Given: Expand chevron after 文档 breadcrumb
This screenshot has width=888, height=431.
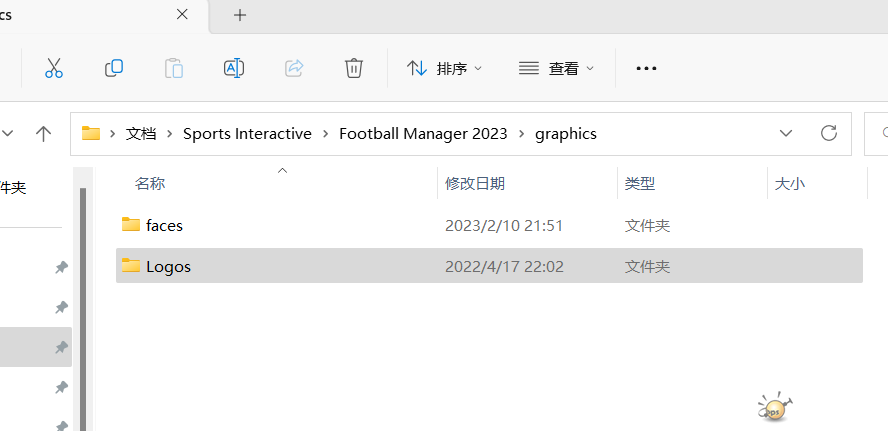Looking at the screenshot, I should click(x=169, y=134).
